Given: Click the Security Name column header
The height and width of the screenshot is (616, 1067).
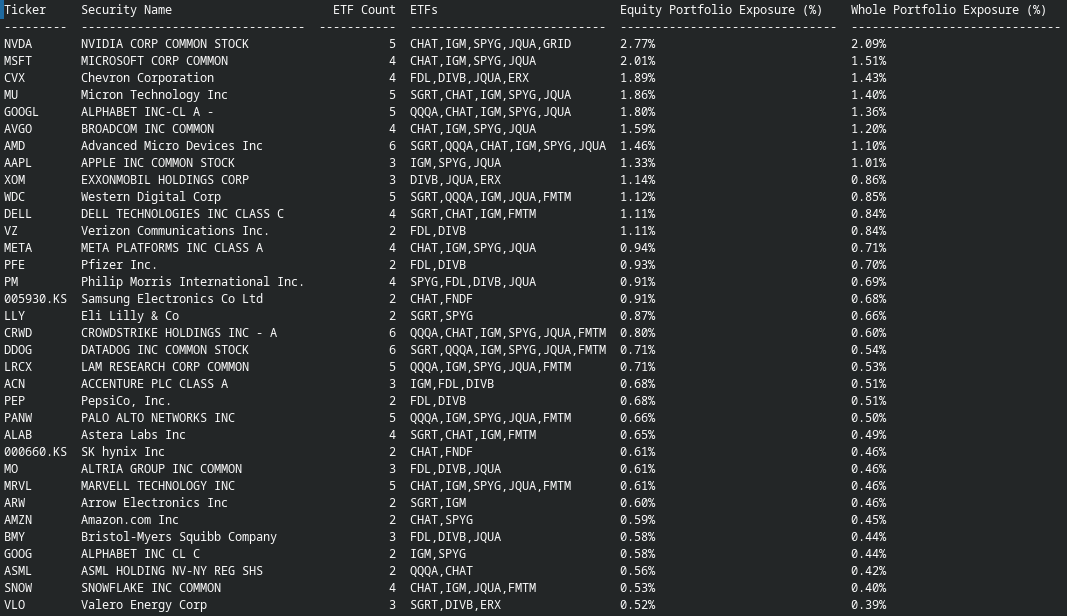Looking at the screenshot, I should (127, 10).
